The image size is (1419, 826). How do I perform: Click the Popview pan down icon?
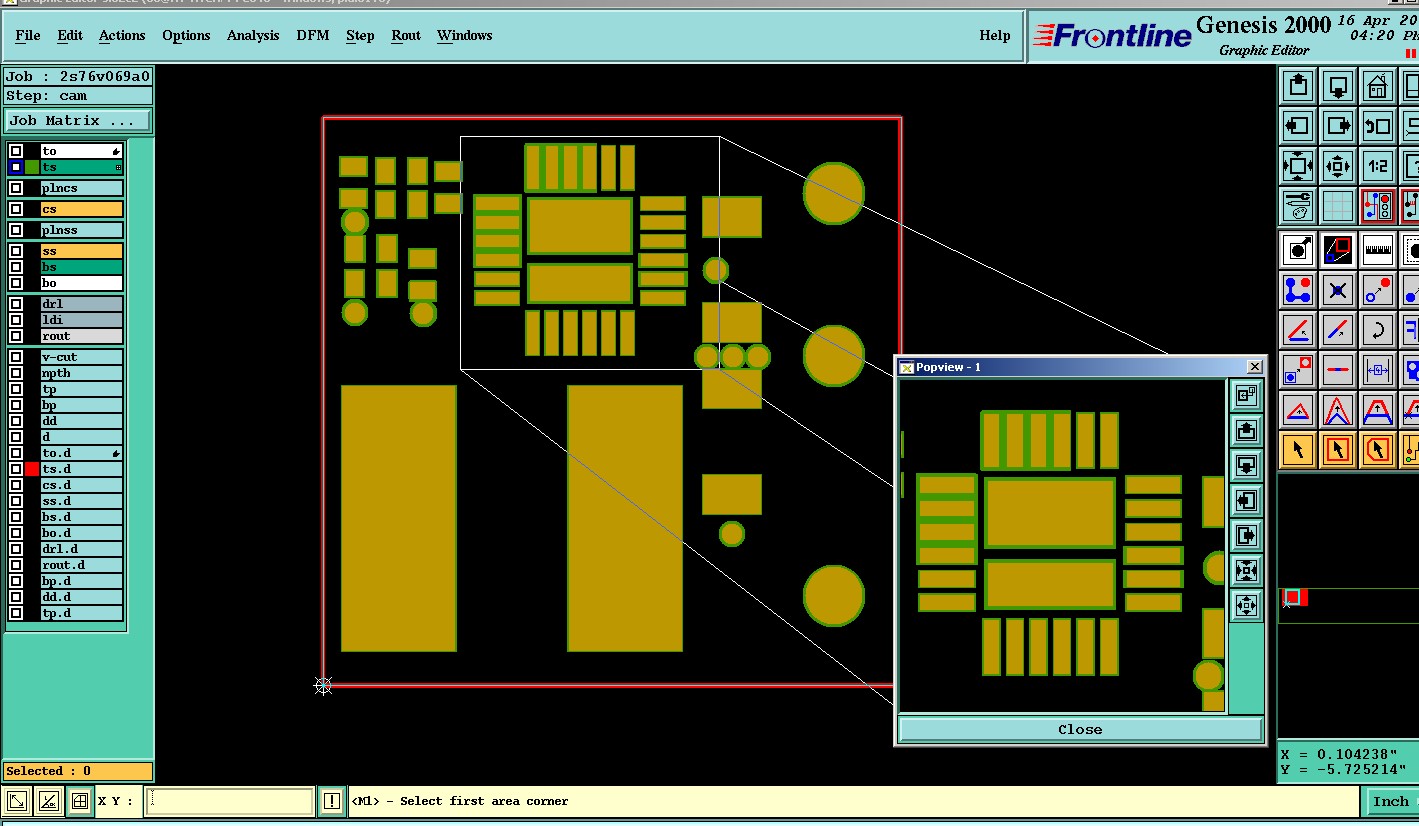[x=1246, y=465]
